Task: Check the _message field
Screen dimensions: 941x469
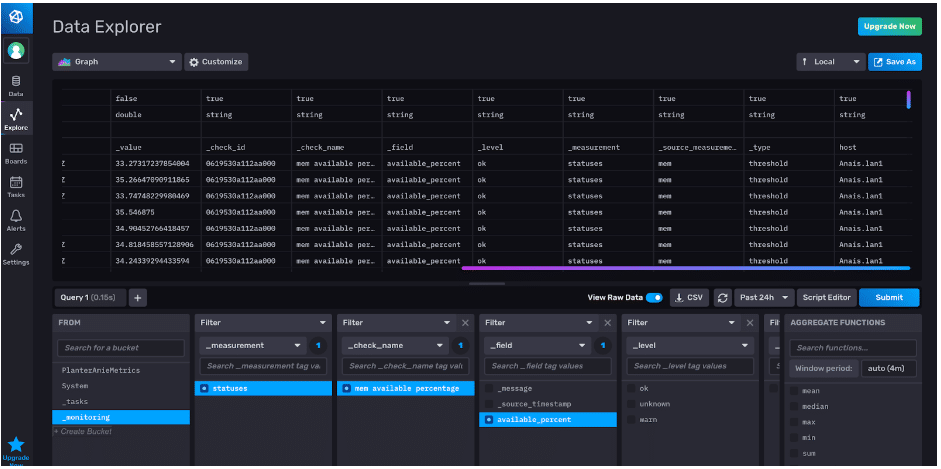Action: [490, 389]
